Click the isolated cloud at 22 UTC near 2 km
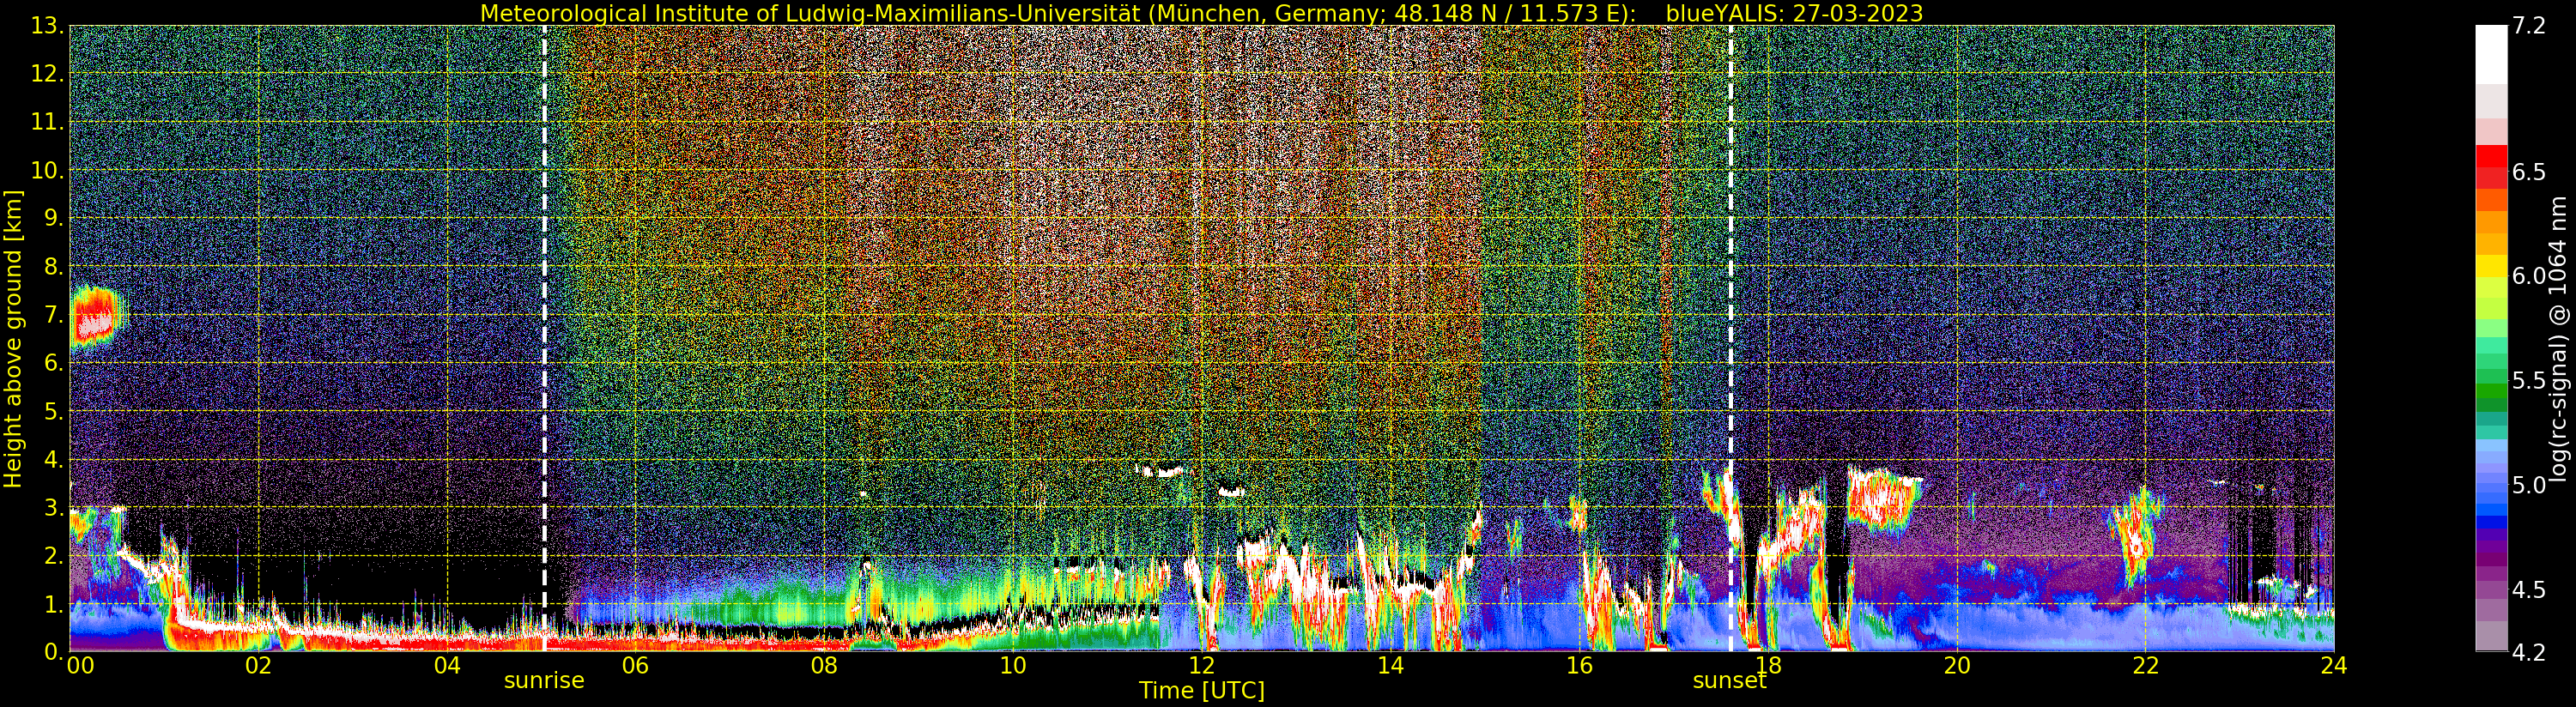2576x707 pixels. pos(2137,537)
